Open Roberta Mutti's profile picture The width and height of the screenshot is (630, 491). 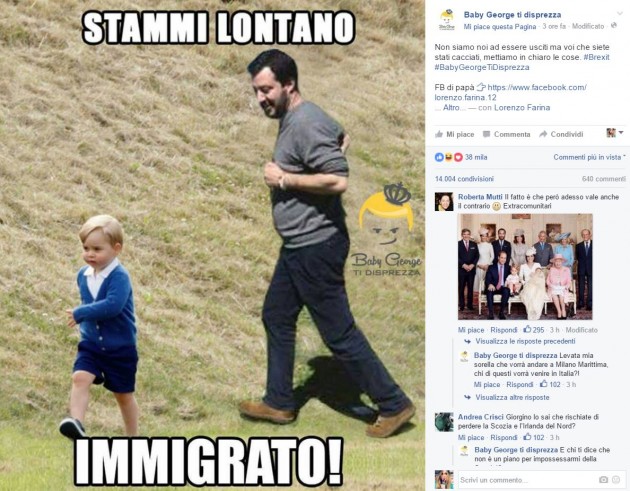click(444, 202)
